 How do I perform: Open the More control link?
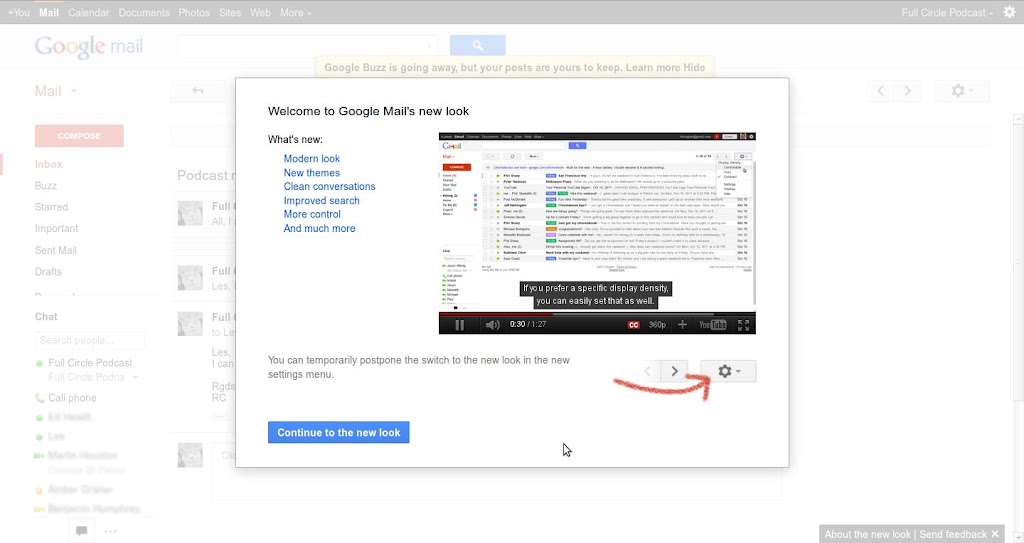(312, 214)
